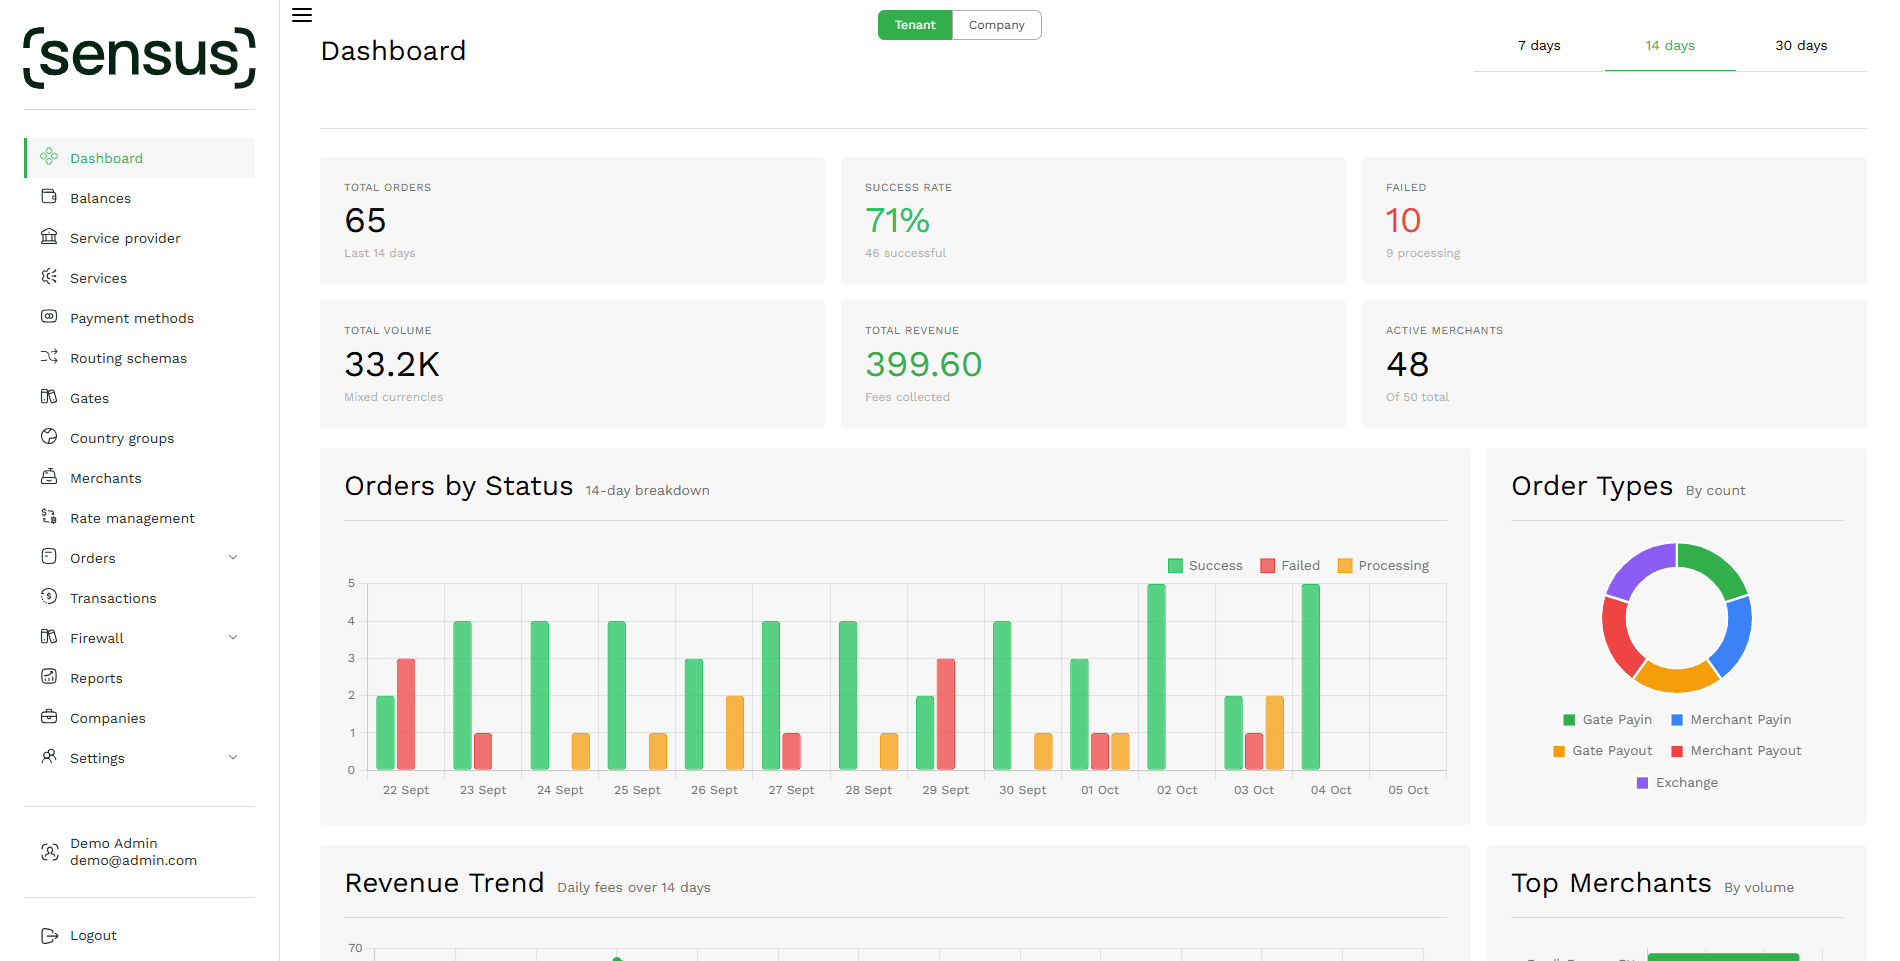Screen dimensions: 1900x961
Task: Toggle Gate Payin in donut legend
Action: coord(1607,720)
